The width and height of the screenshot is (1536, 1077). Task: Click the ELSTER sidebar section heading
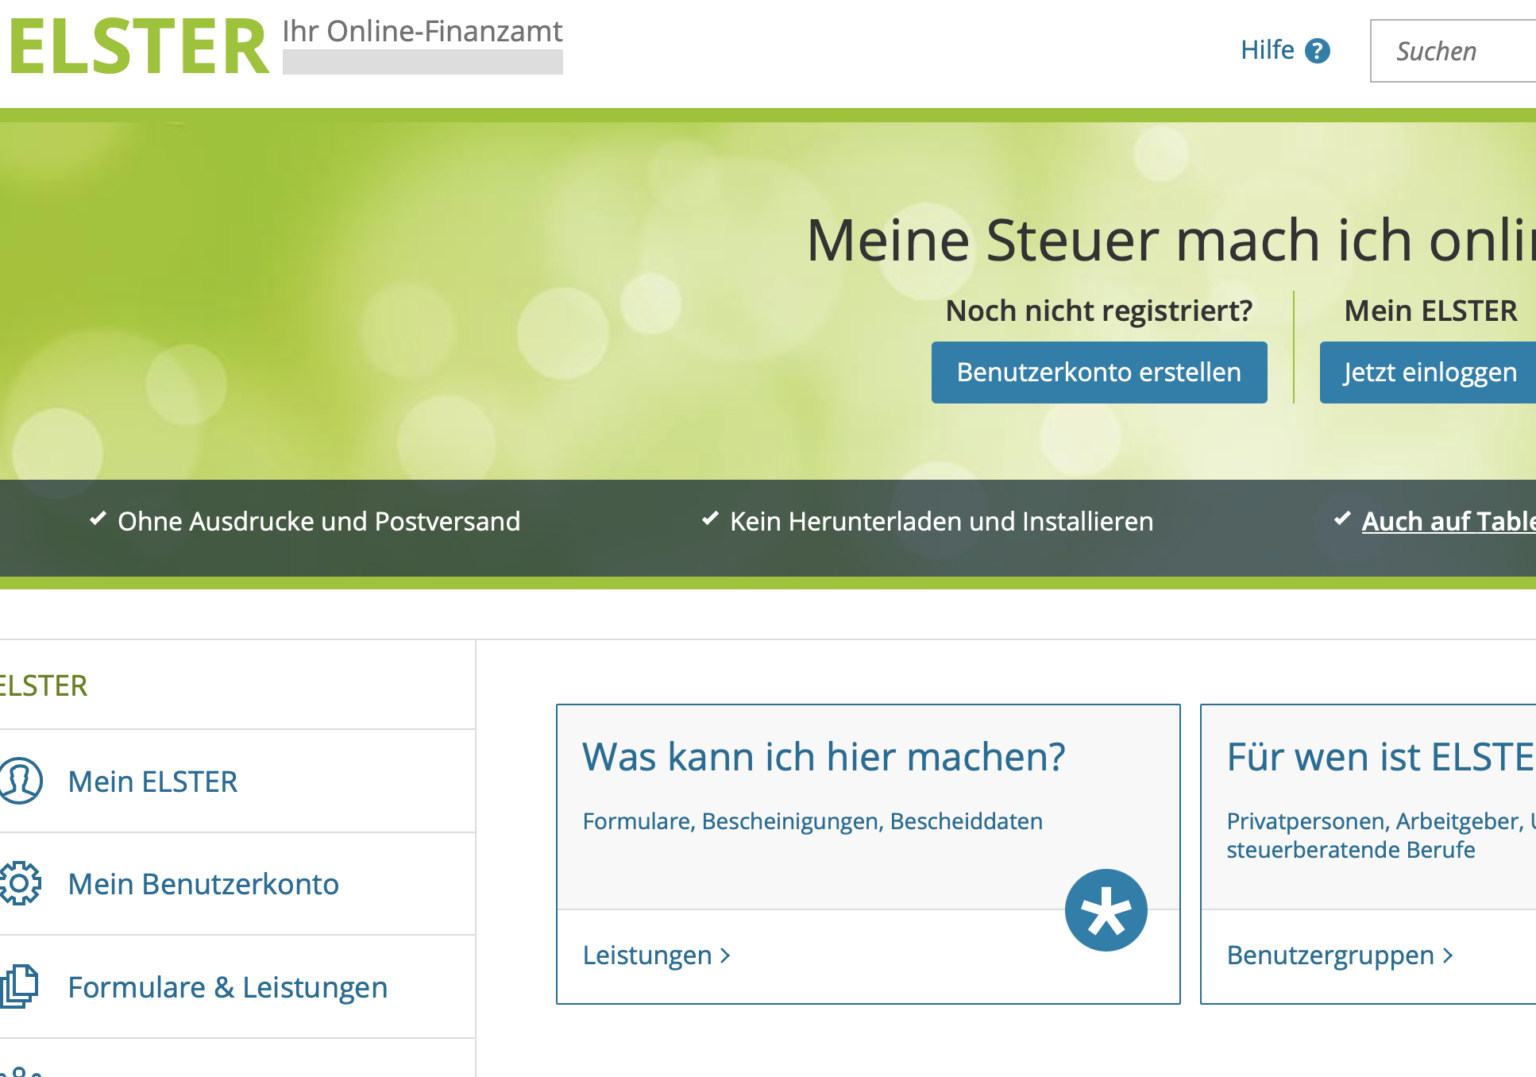[43, 685]
